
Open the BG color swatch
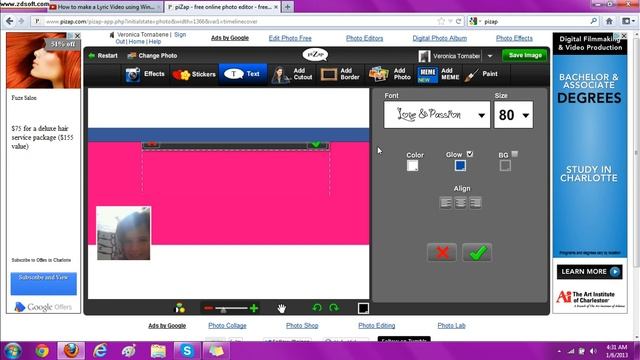(505, 166)
